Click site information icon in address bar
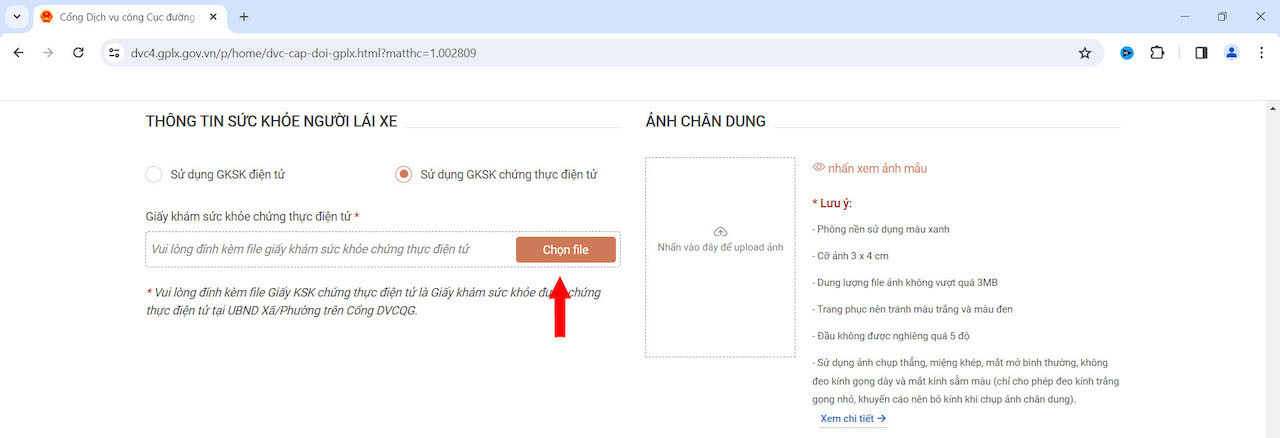Viewport: 1280px width, 438px height. [114, 53]
